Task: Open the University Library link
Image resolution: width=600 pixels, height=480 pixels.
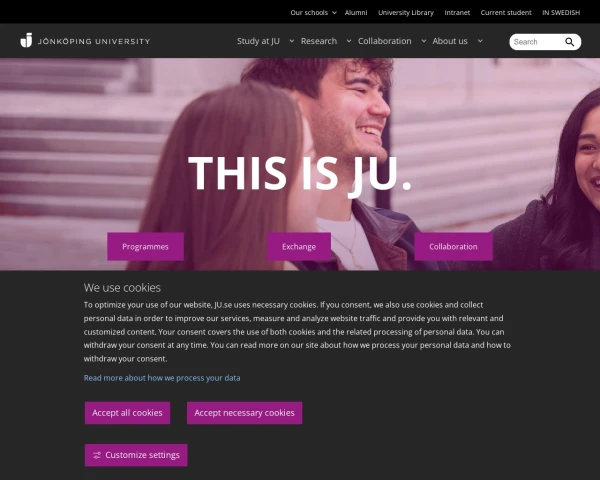Action: (x=406, y=13)
